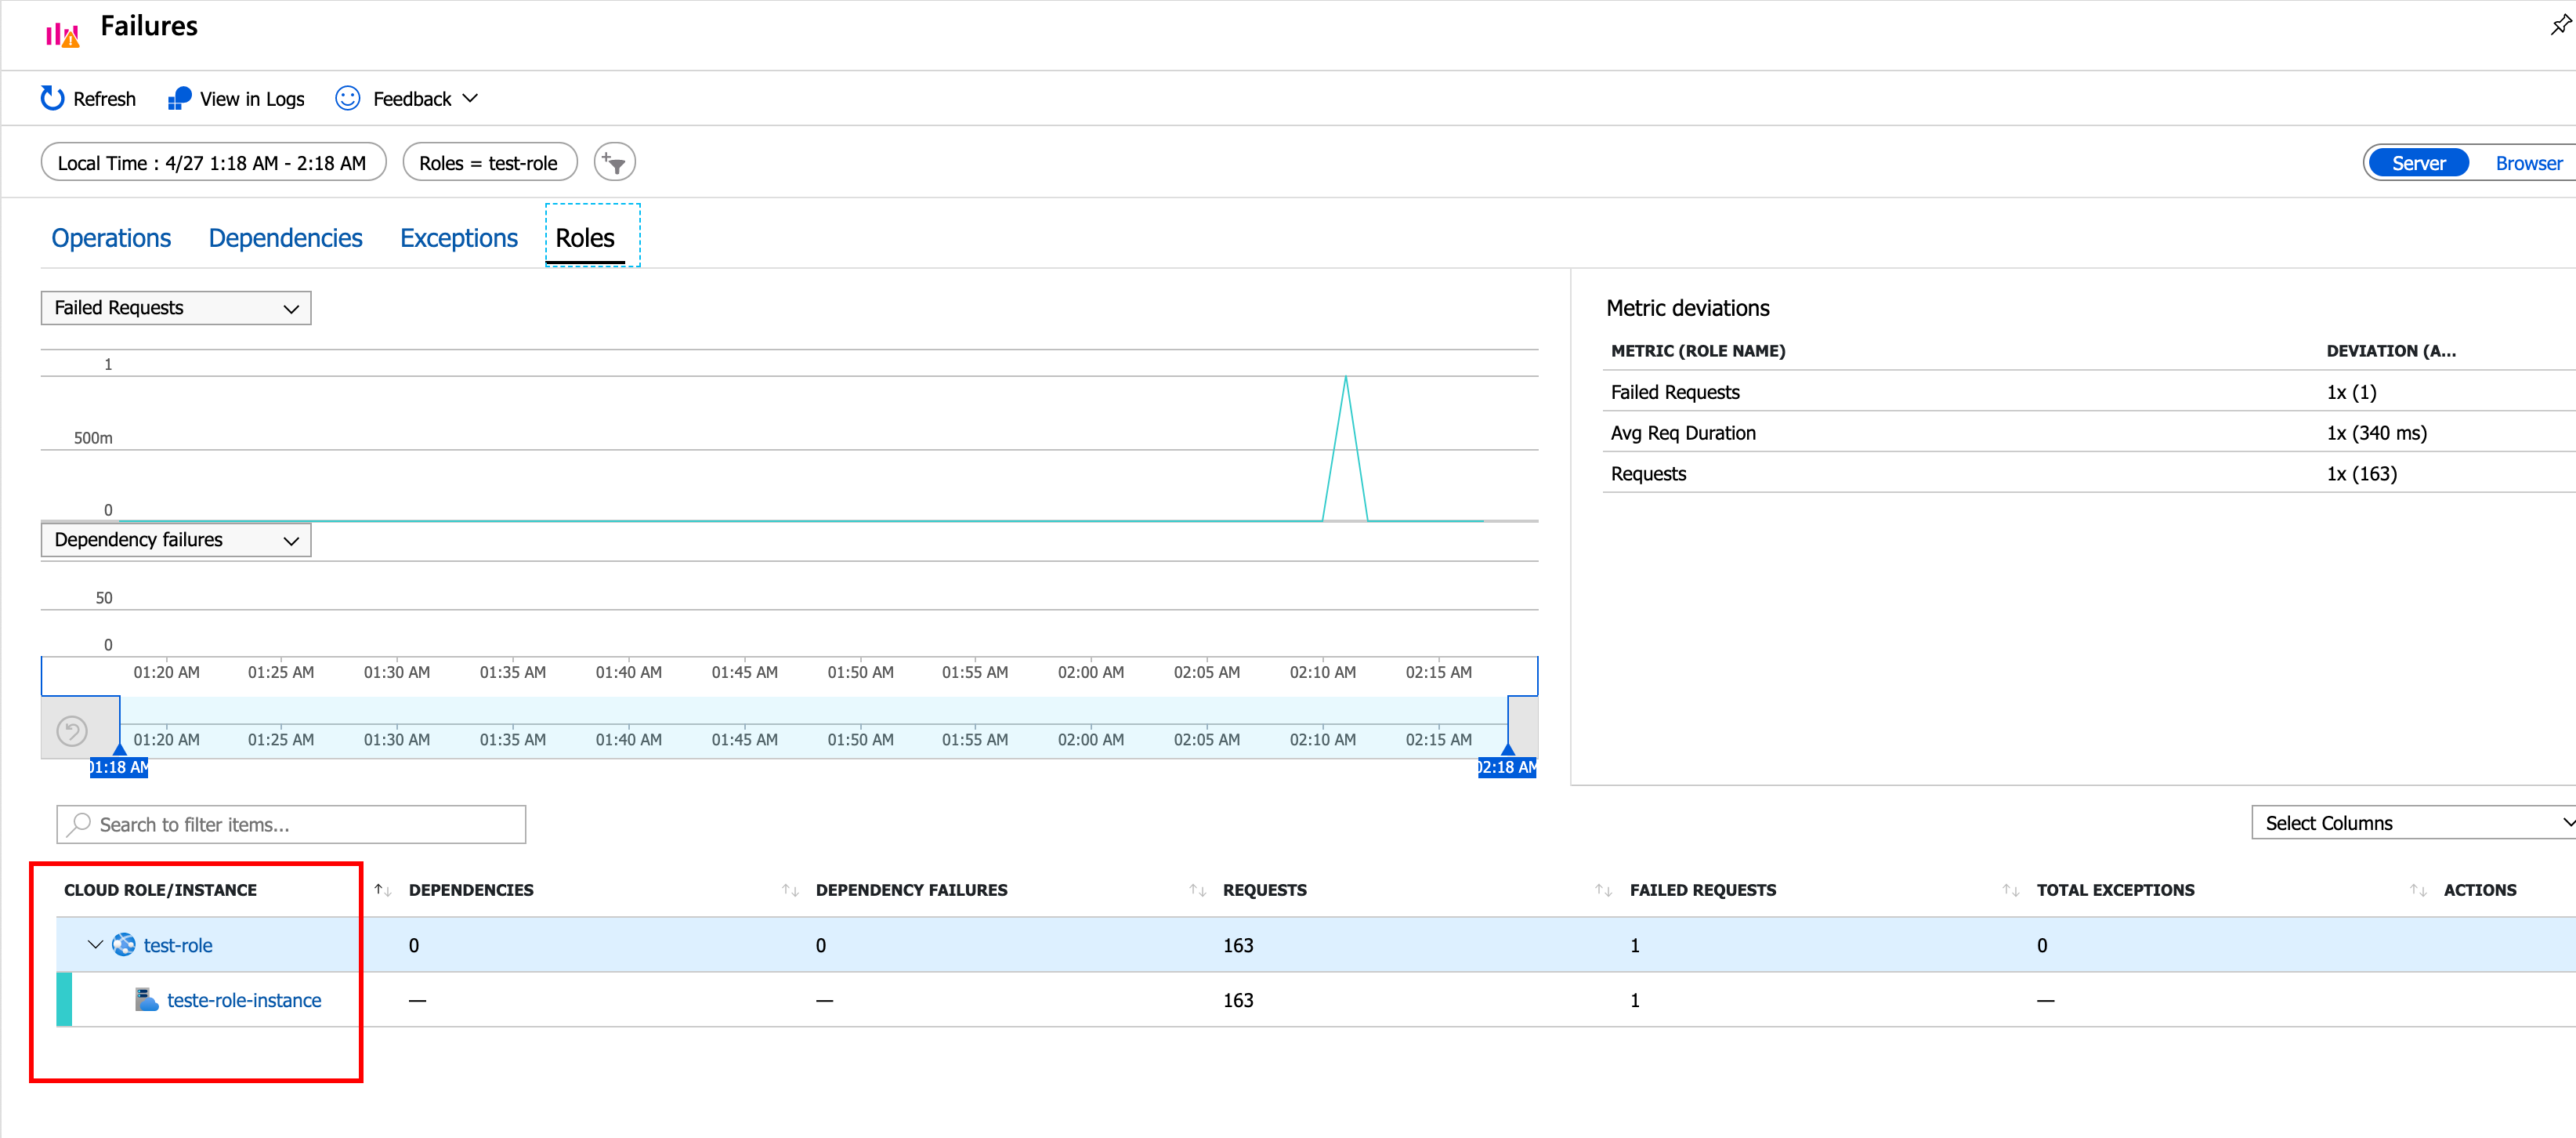
Task: Click the add filter funnel icon
Action: click(x=614, y=162)
